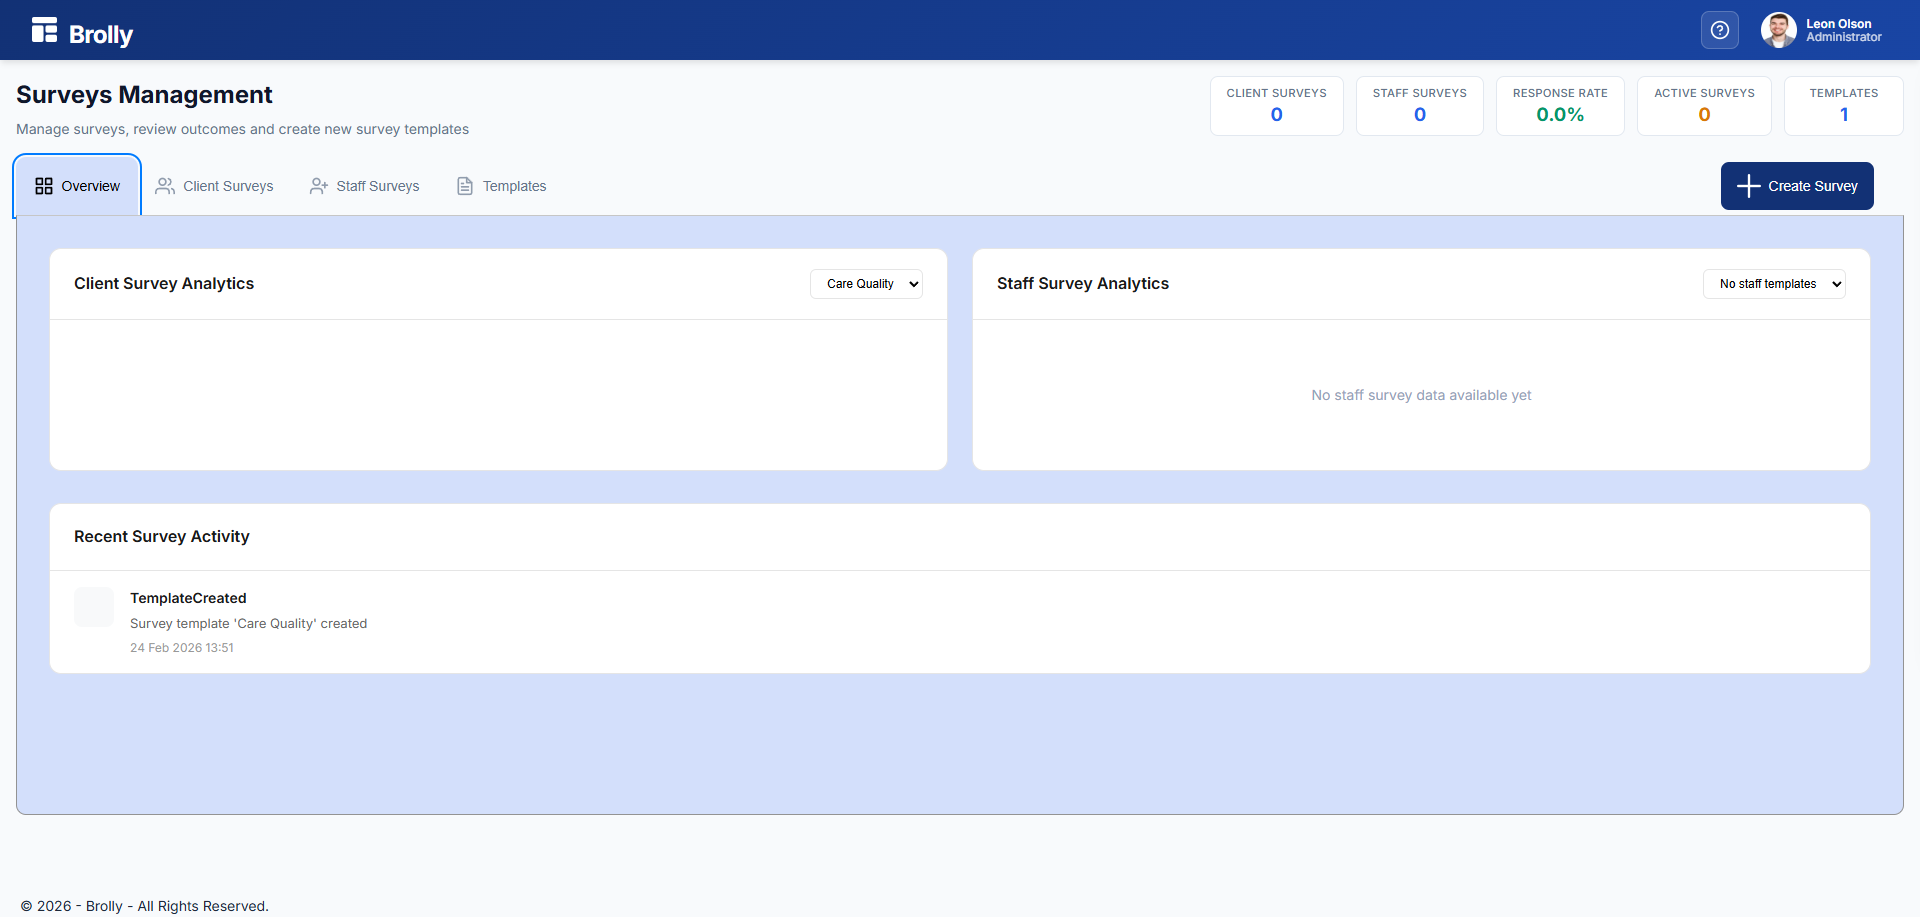The width and height of the screenshot is (1920, 917).
Task: Select the Response Rate stat card
Action: 1559,105
